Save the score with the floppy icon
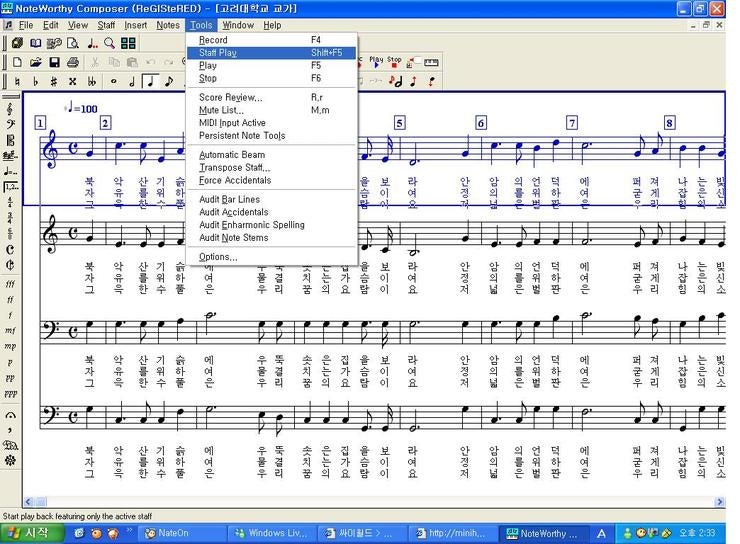 tap(54, 62)
